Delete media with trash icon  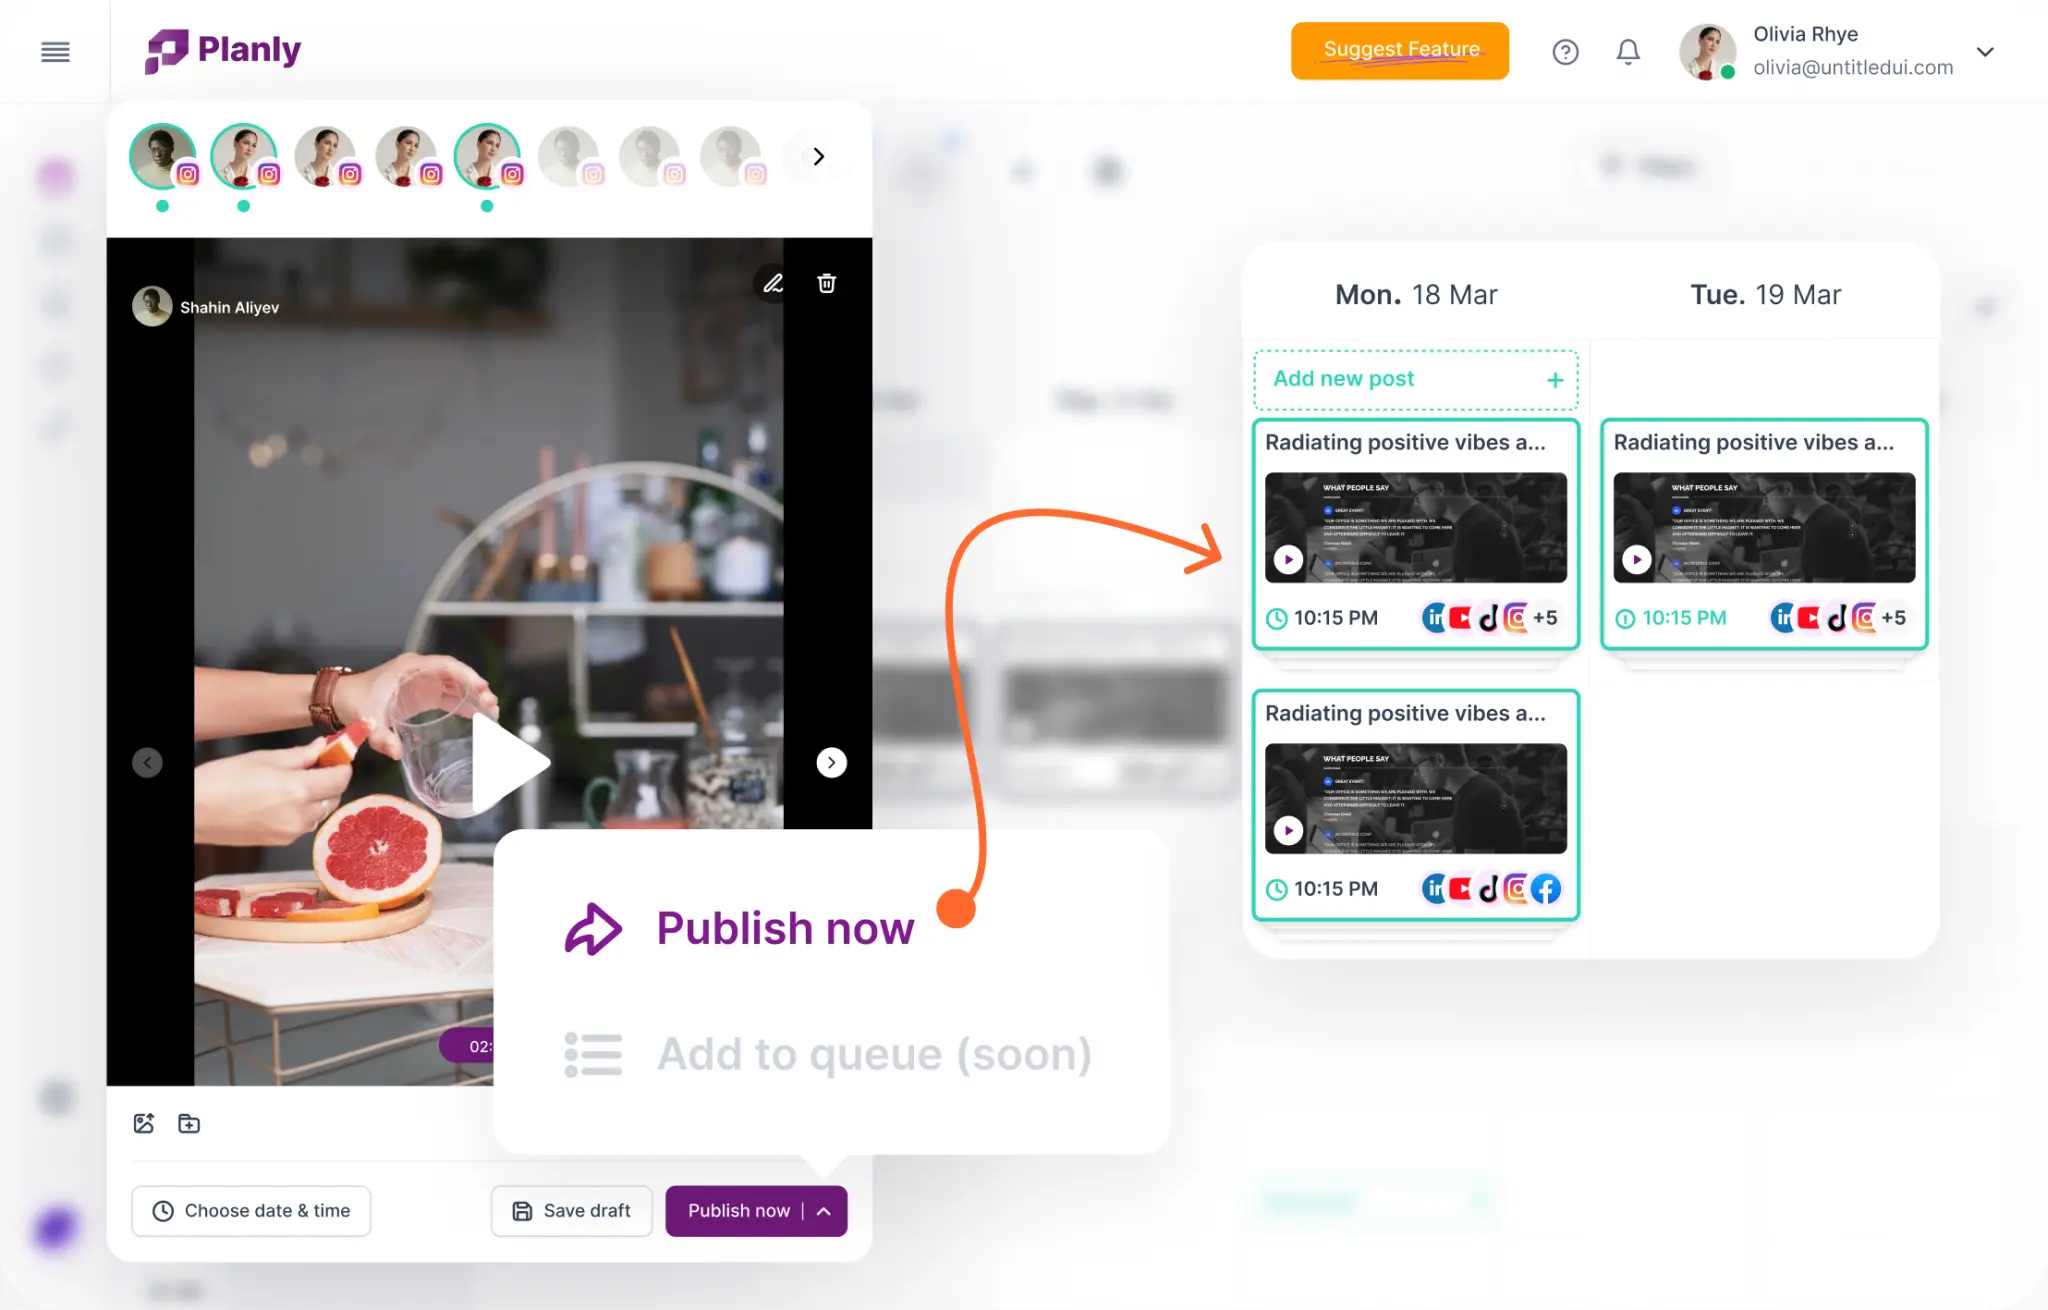click(x=826, y=284)
